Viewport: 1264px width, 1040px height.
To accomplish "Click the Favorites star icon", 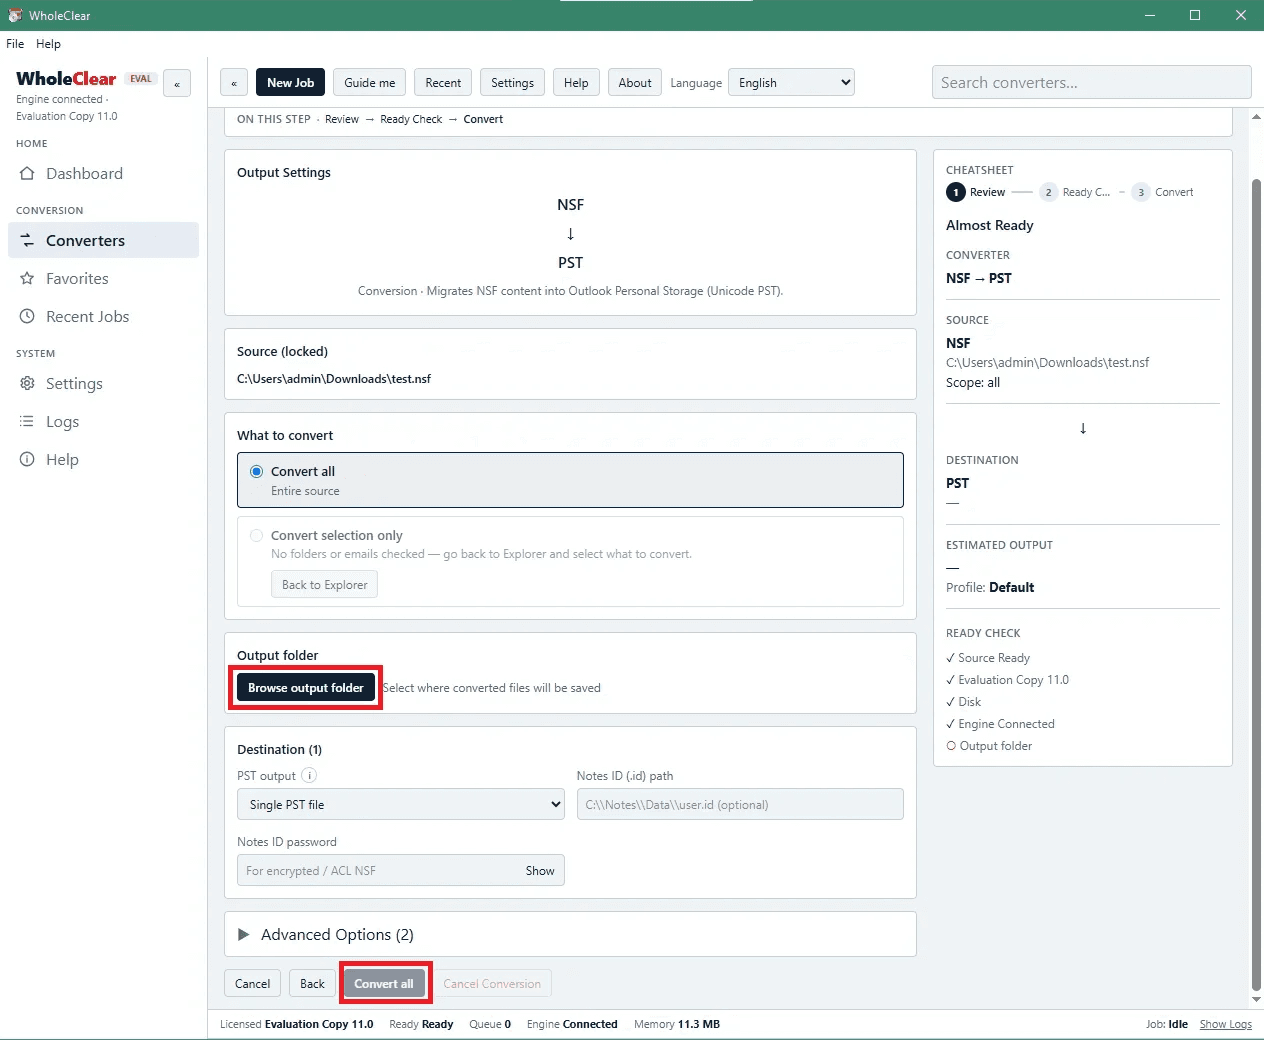I will (x=27, y=279).
